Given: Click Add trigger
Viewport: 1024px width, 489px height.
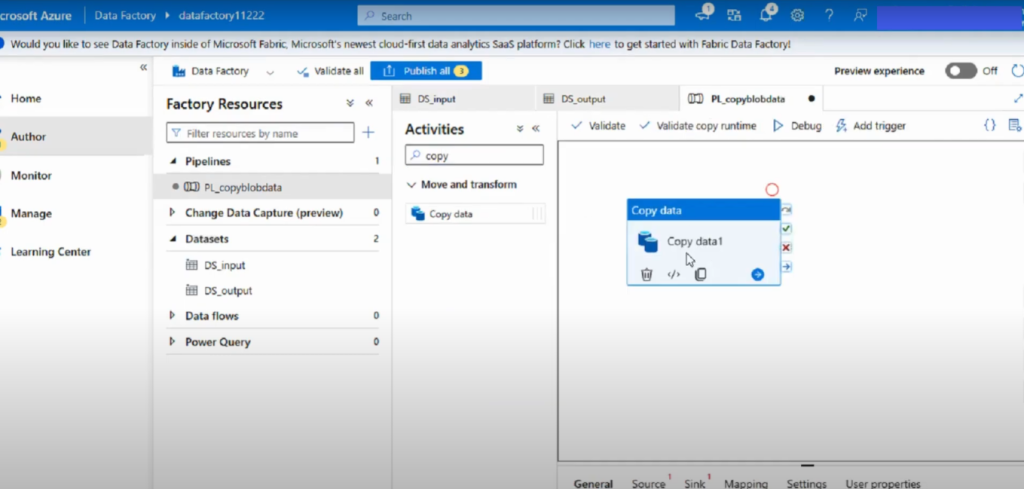Looking at the screenshot, I should point(871,125).
